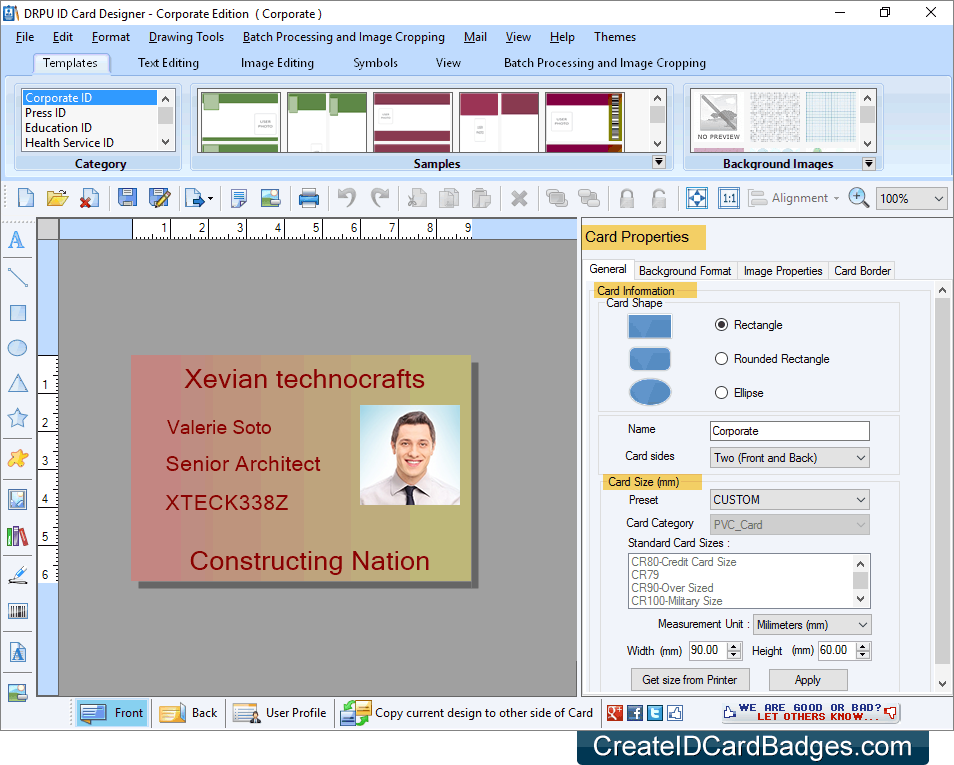Click the Print toolbar icon
The height and width of the screenshot is (765, 954).
pyautogui.click(x=309, y=198)
